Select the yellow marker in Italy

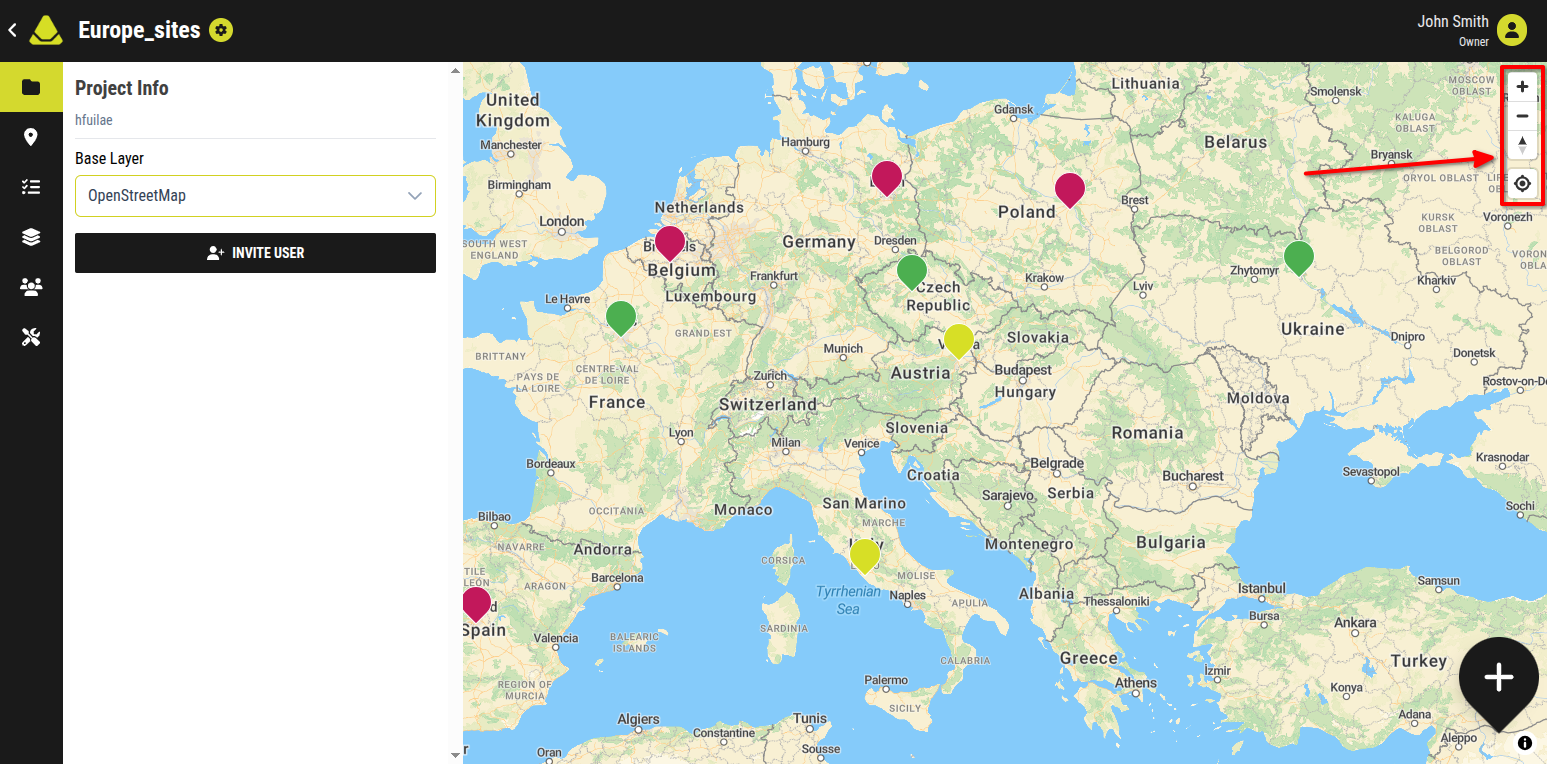(x=865, y=556)
